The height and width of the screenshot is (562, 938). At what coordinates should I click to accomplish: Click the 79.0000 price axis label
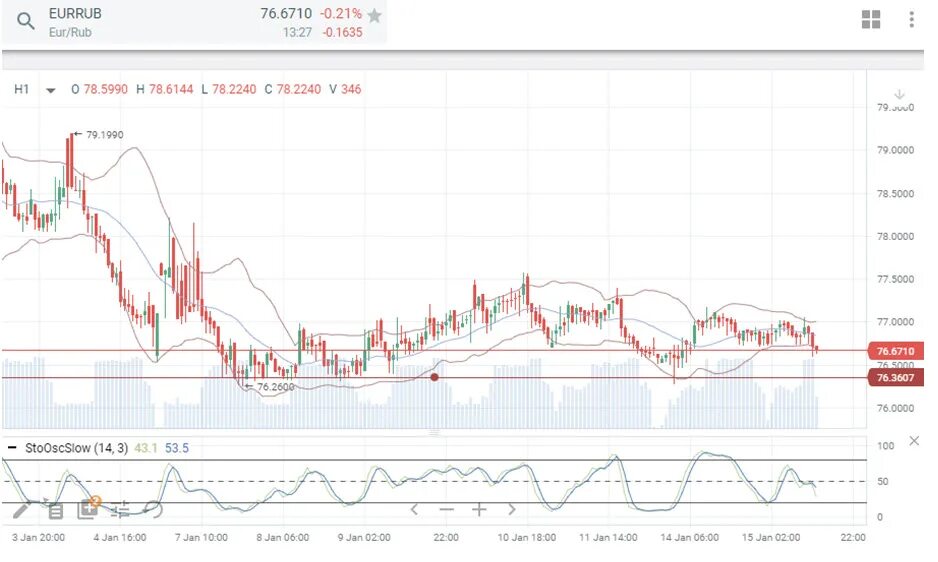click(x=895, y=150)
